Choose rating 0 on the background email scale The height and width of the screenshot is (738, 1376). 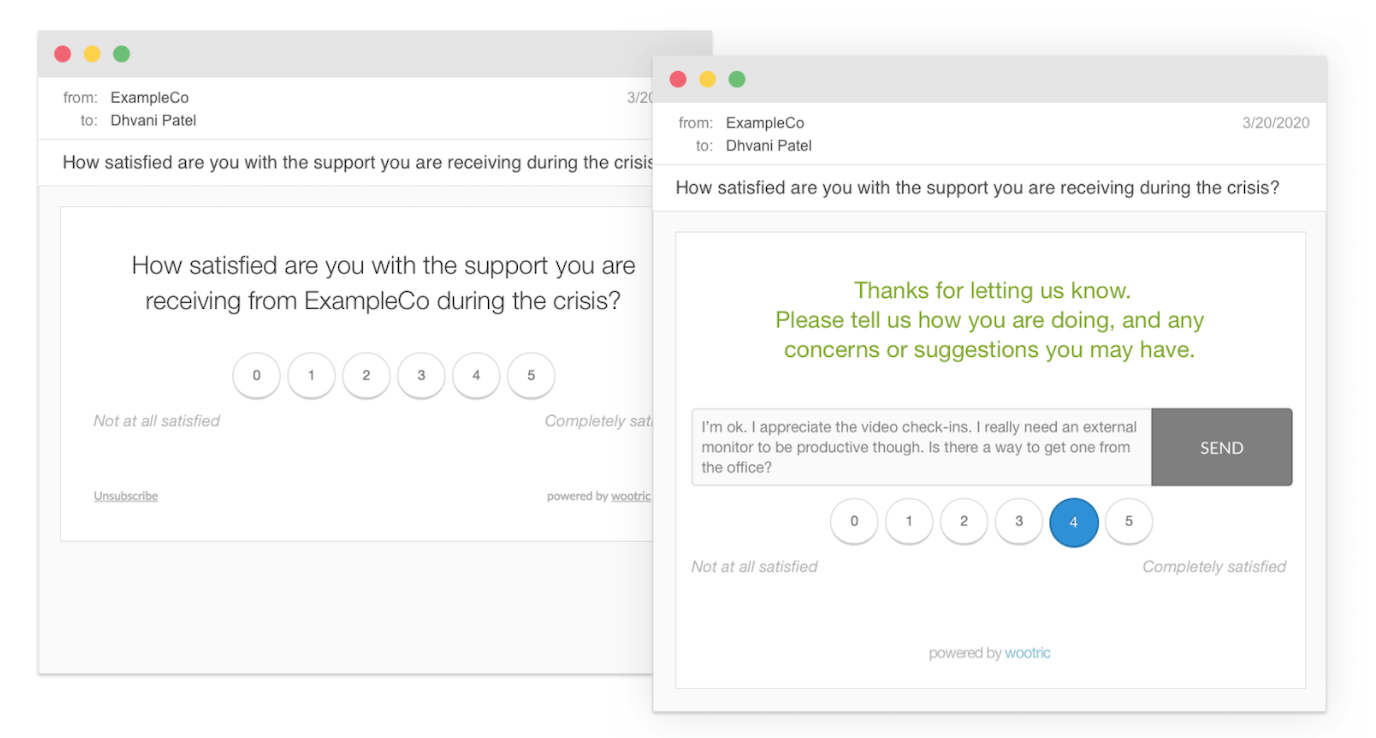[256, 375]
